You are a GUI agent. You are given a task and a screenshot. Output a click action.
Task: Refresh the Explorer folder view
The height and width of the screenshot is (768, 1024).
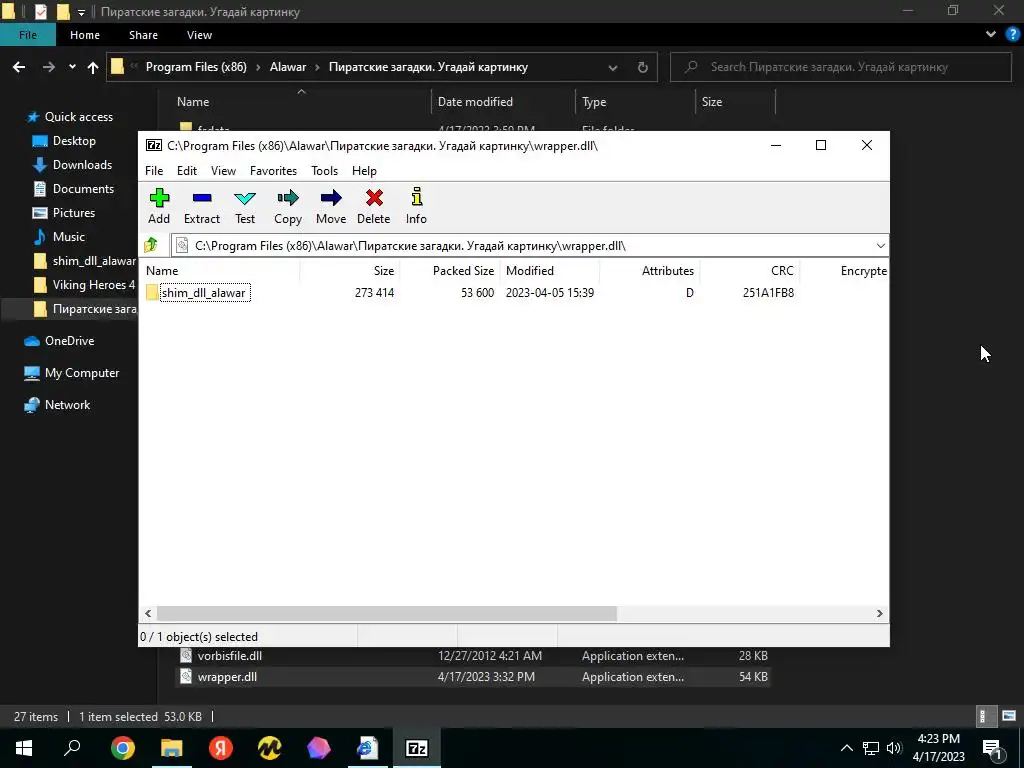click(x=643, y=67)
